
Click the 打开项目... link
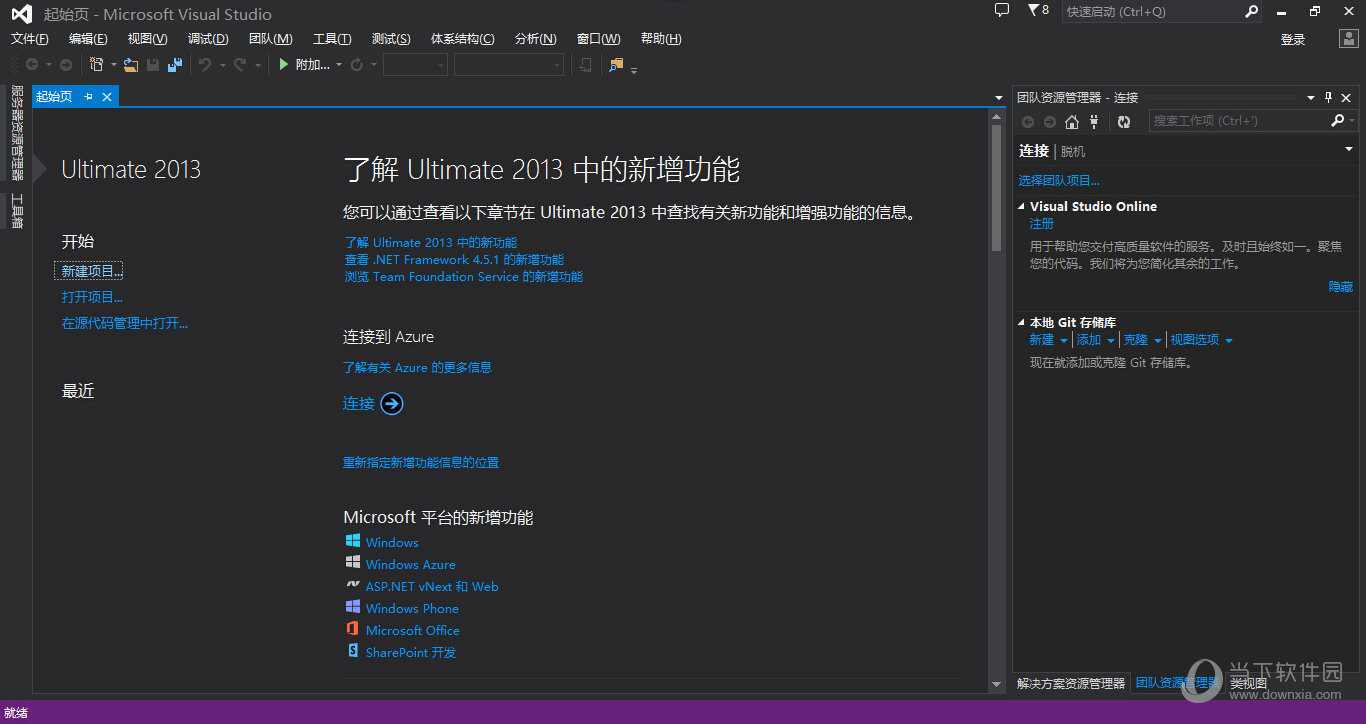click(x=92, y=297)
